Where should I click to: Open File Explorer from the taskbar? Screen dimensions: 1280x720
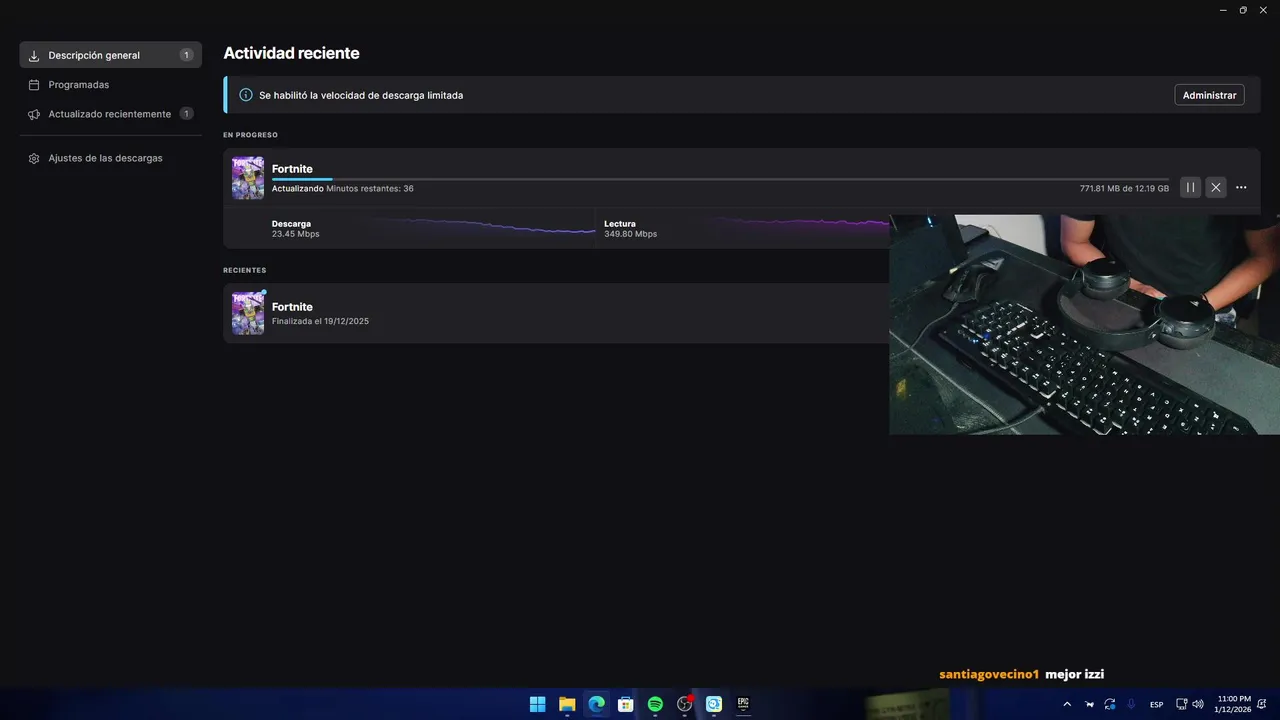tap(567, 704)
